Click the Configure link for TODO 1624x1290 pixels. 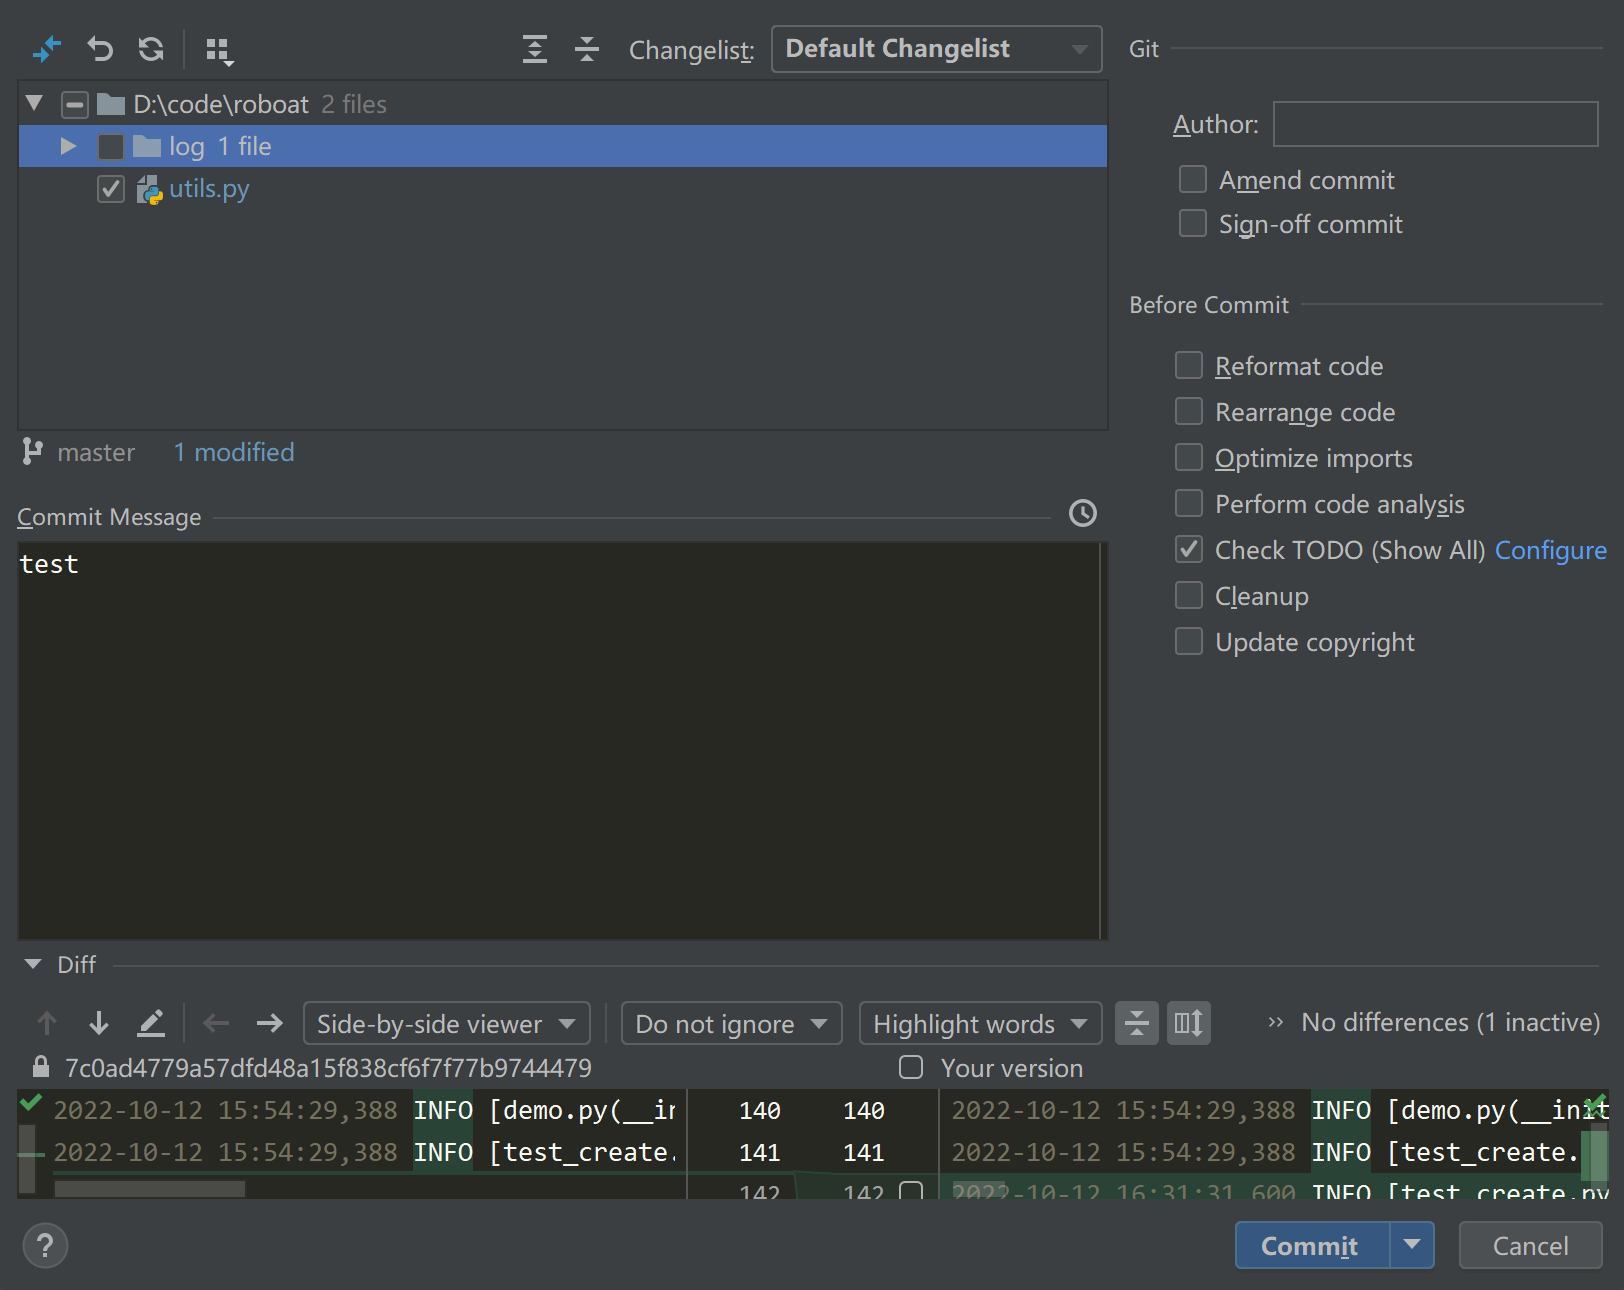pos(1550,550)
